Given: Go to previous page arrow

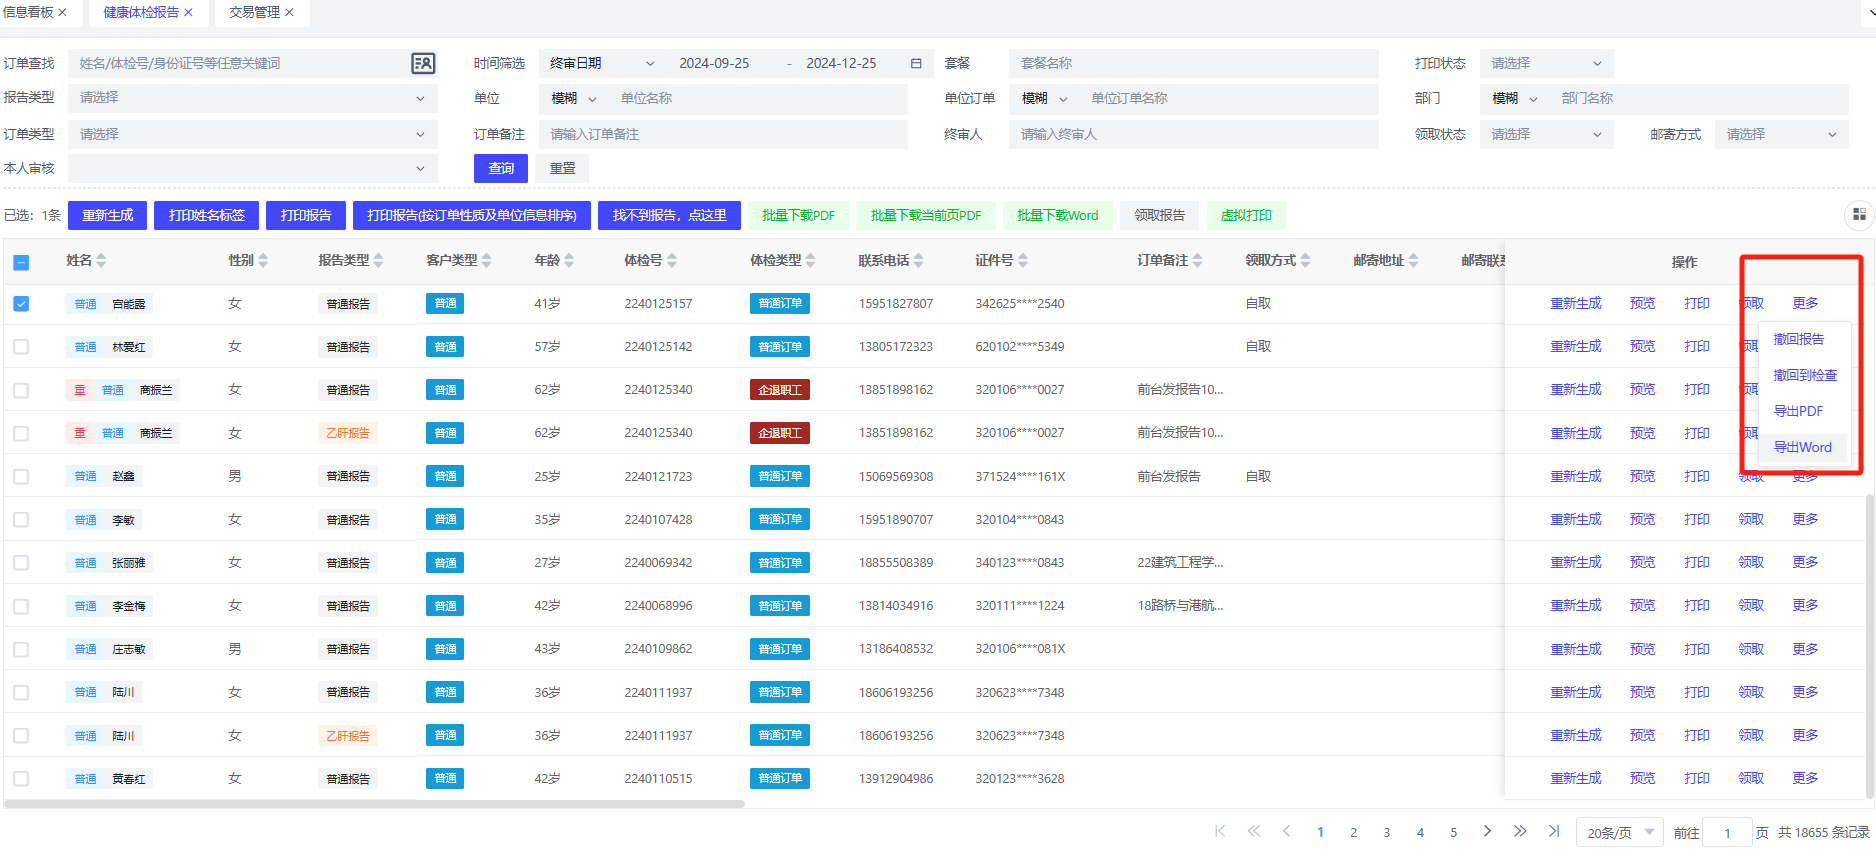Looking at the screenshot, I should pyautogui.click(x=1287, y=831).
